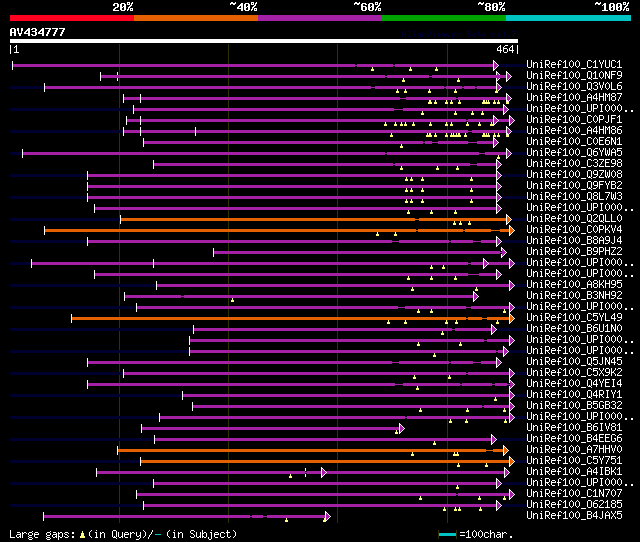The width and height of the screenshot is (640, 542).
Task: Open hit UniRef100_A4HM86
Action: pyautogui.click(x=574, y=131)
